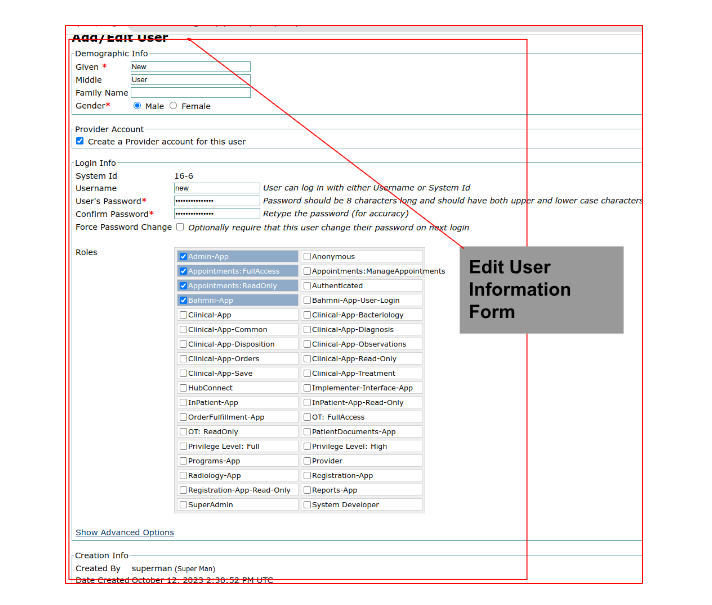Check the PatientDocuments-App role
Viewport: 712px width, 605px height.
tap(307, 431)
